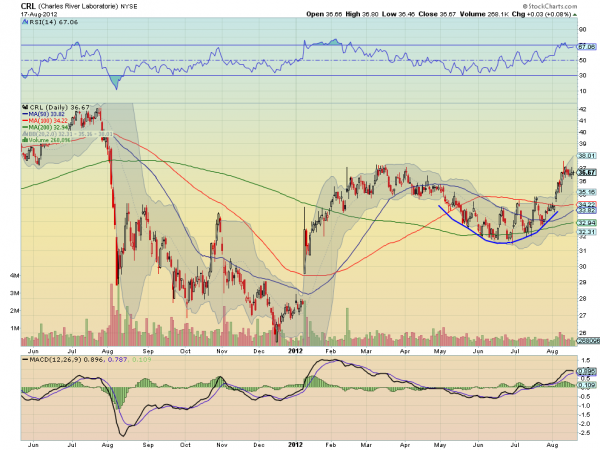
Task: Click the blue 33.82 price-axis tag
Action: coord(587,210)
